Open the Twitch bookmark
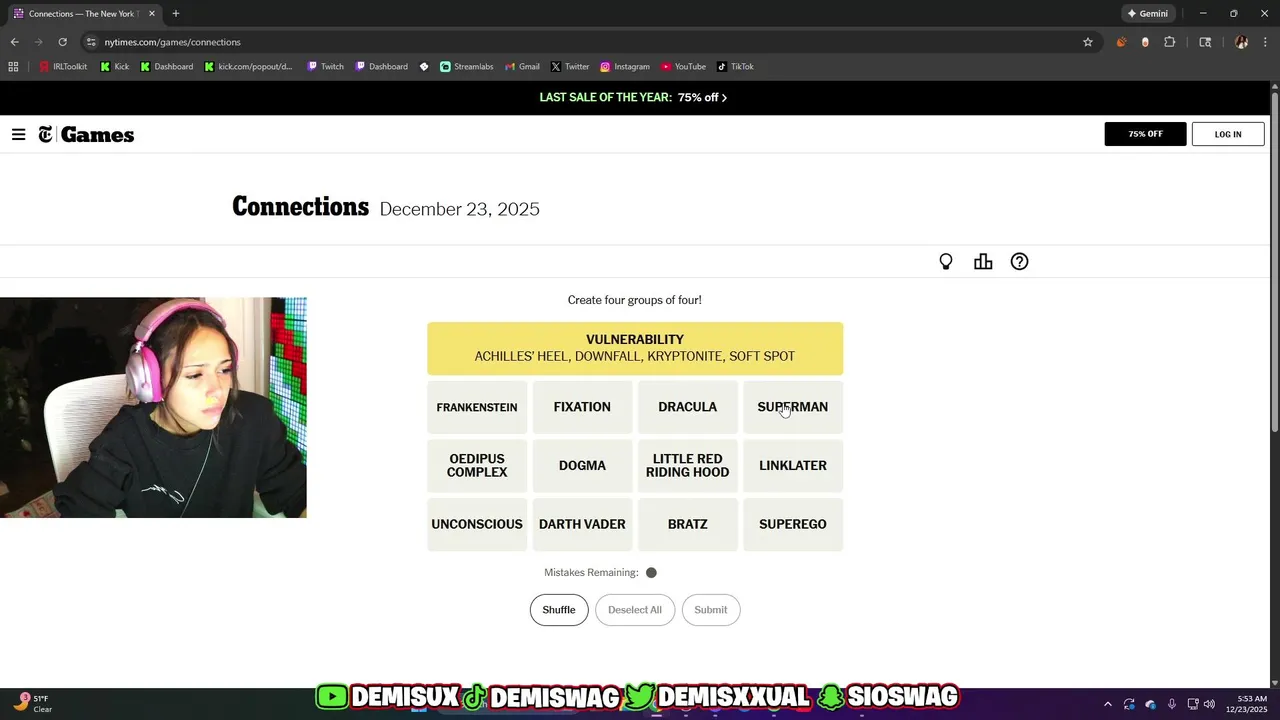Image resolution: width=1280 pixels, height=720 pixels. tap(326, 67)
